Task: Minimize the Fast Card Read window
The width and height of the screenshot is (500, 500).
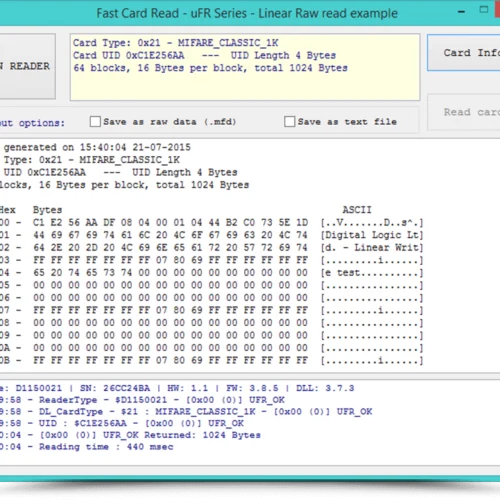Action: tap(461, 12)
